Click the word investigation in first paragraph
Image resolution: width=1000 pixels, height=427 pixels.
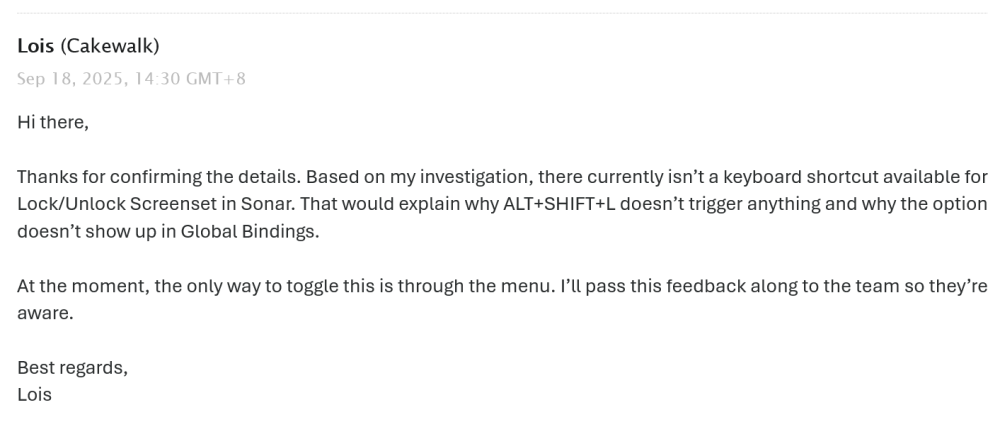[476, 177]
